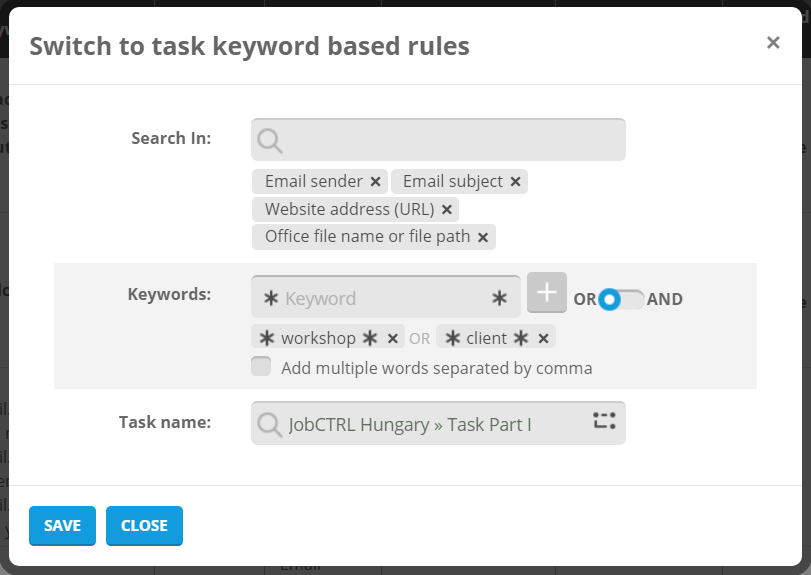811x575 pixels.
Task: Enable adding multiple words separated by comma
Action: (261, 367)
